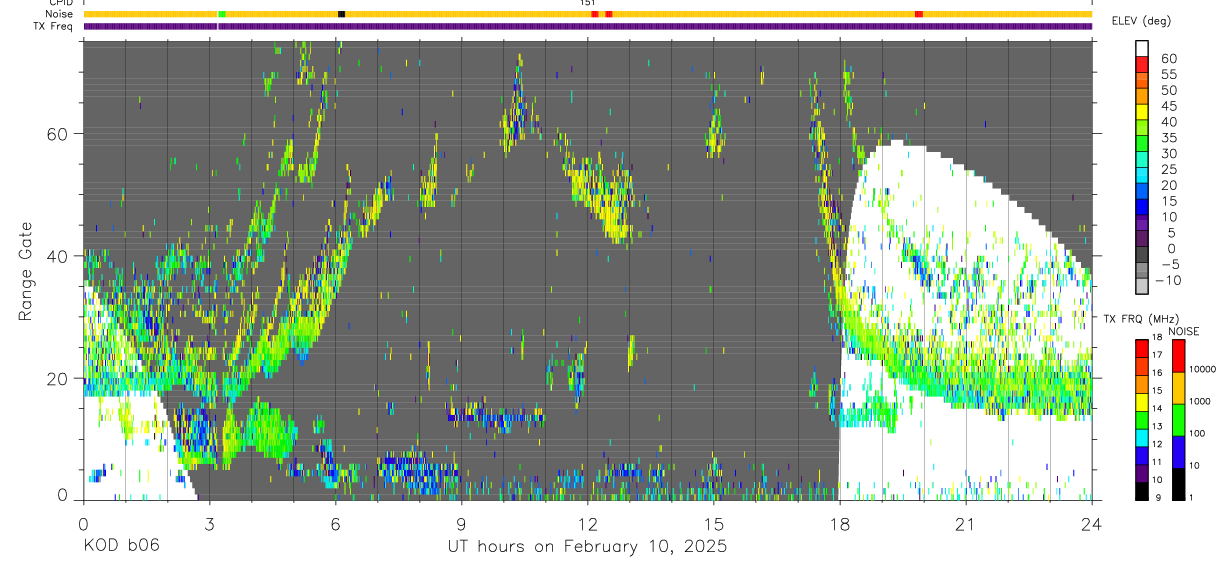The image size is (1228, 567).
Task: Select the light gray bottom ELEV swatch near -10
Action: (x=1142, y=286)
